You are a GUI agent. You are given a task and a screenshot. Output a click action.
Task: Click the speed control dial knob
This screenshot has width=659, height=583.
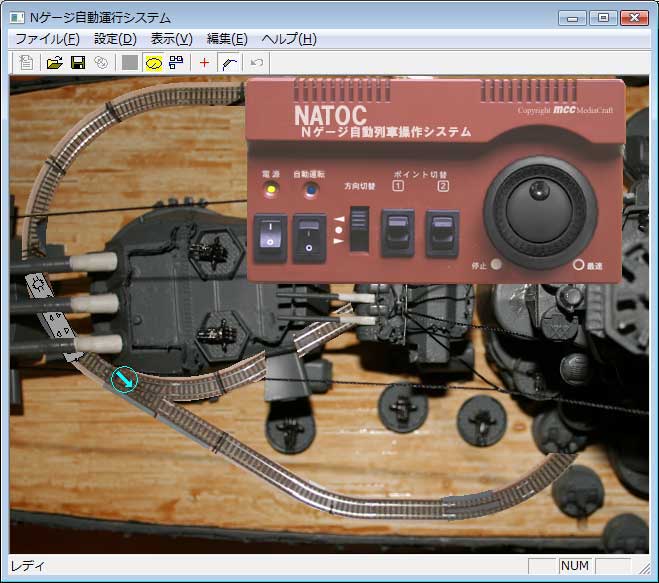point(540,212)
